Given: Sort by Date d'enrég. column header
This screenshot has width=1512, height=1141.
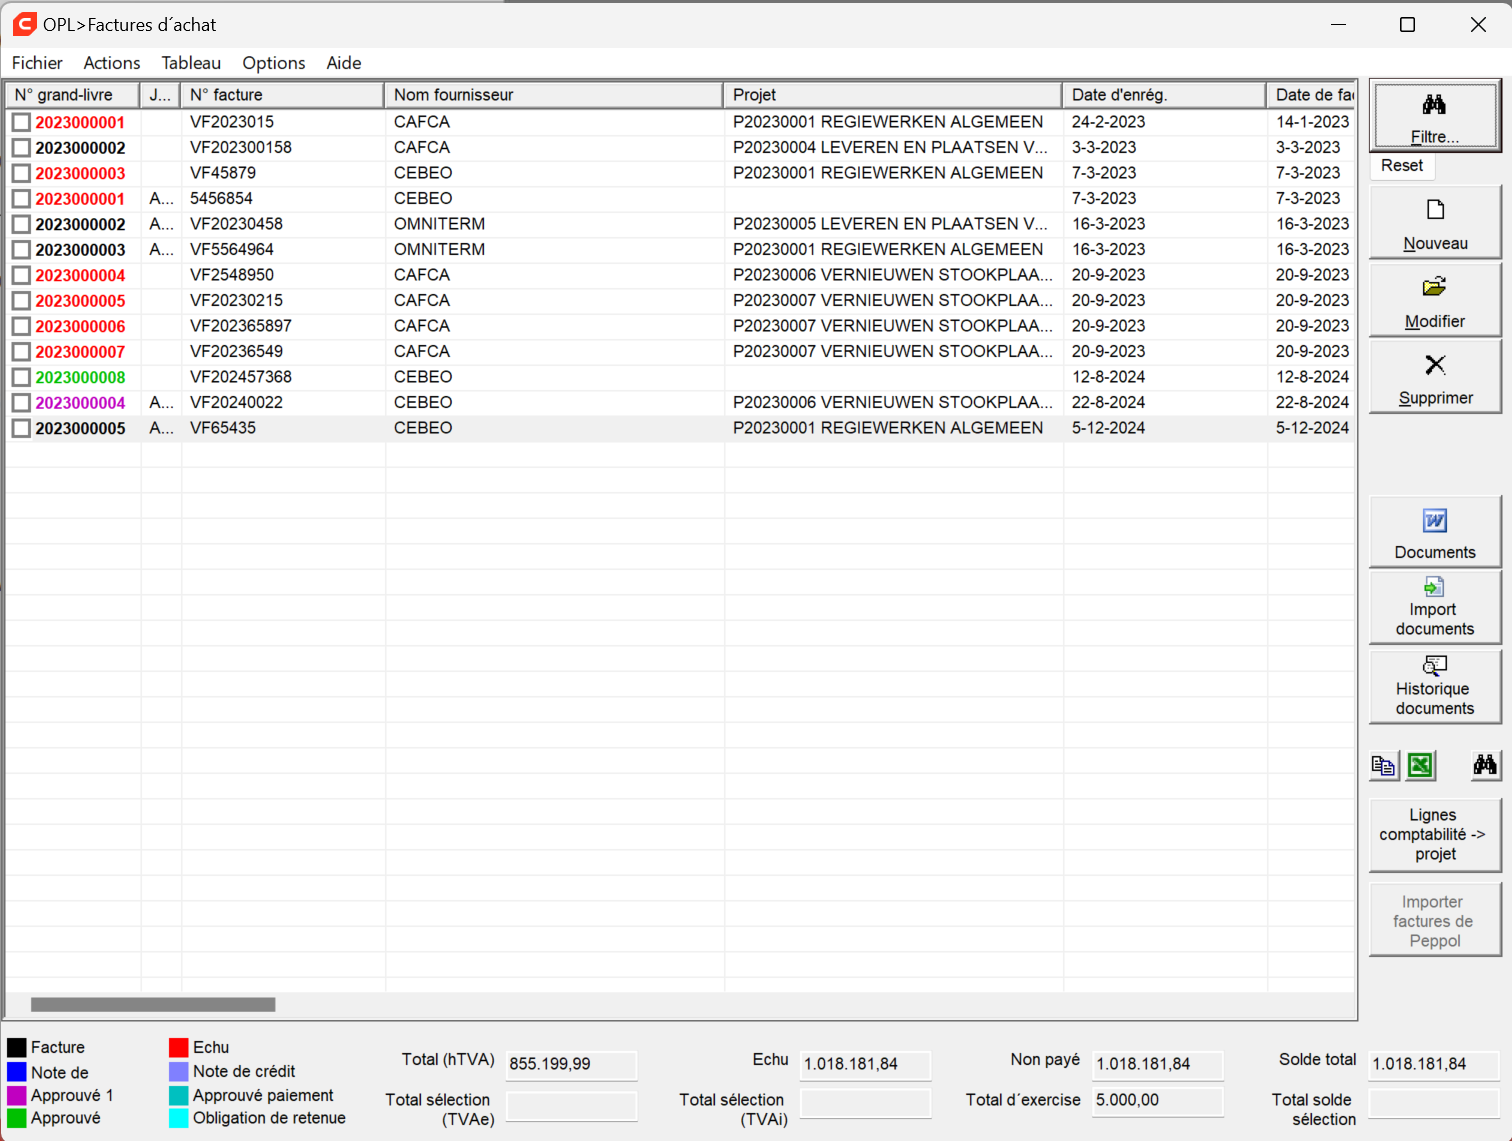Looking at the screenshot, I should (x=1165, y=95).
